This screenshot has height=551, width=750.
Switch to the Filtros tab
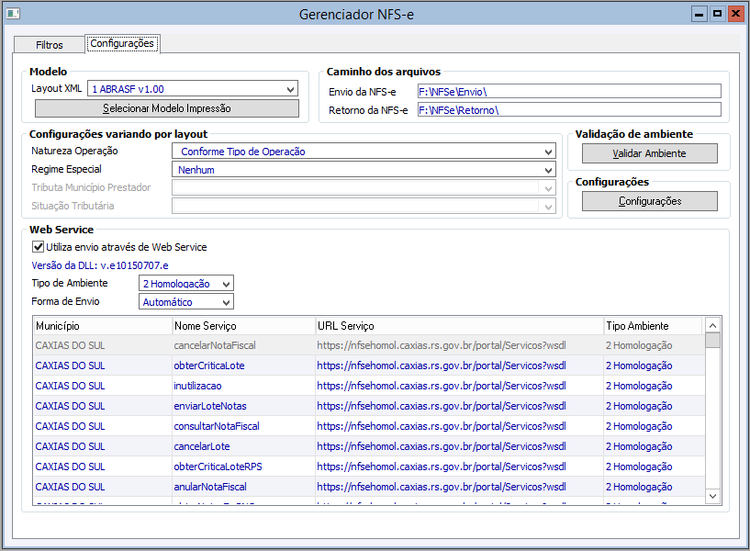(49, 45)
